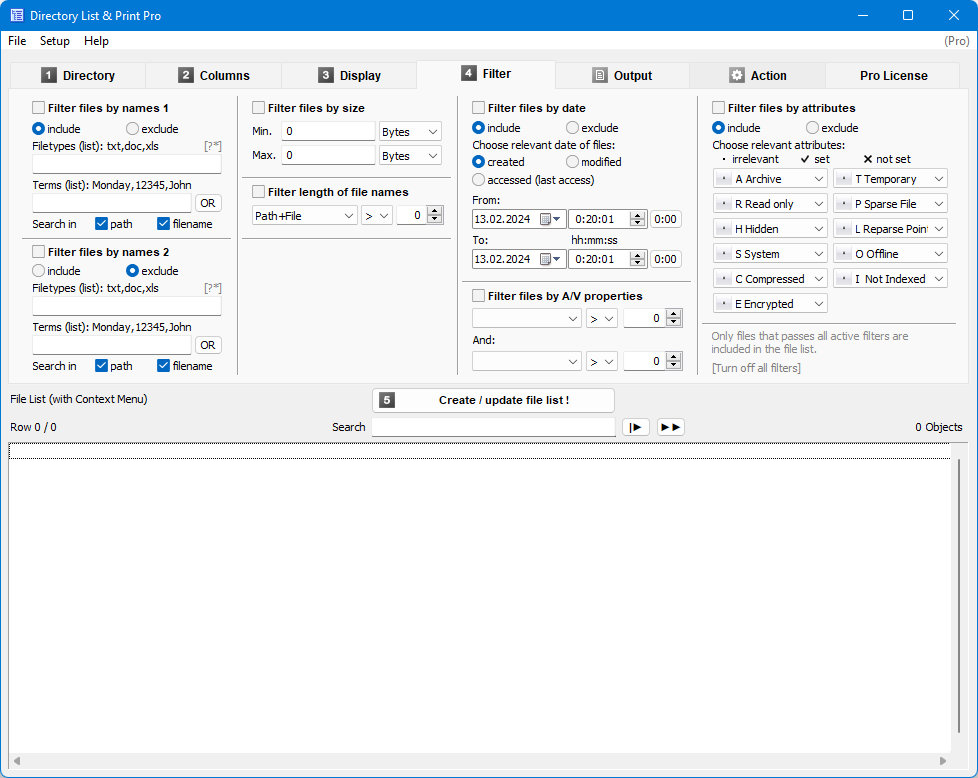Switch to the Directory tab

[x=78, y=75]
